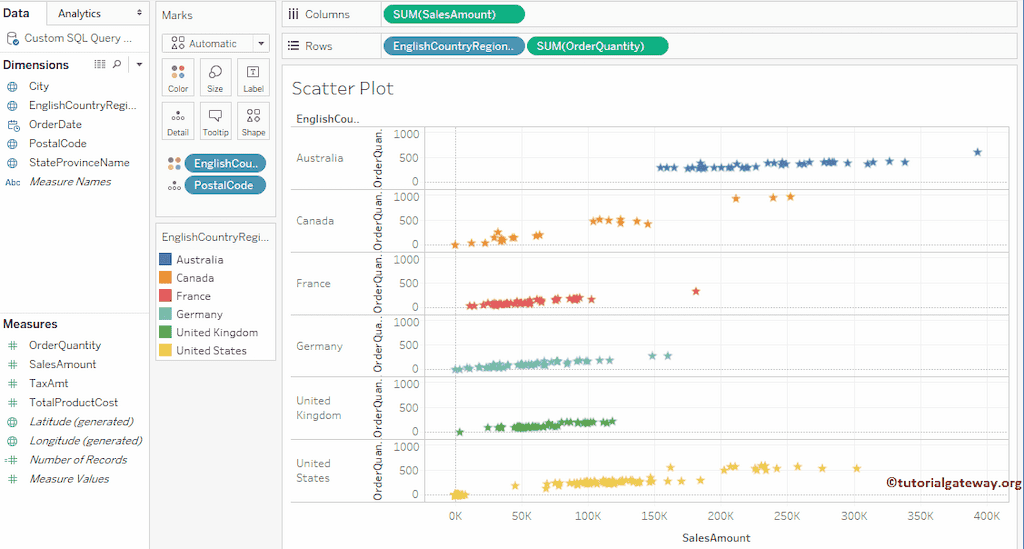
Task: Click the Custom SQL Query data source icon
Action: (12, 38)
